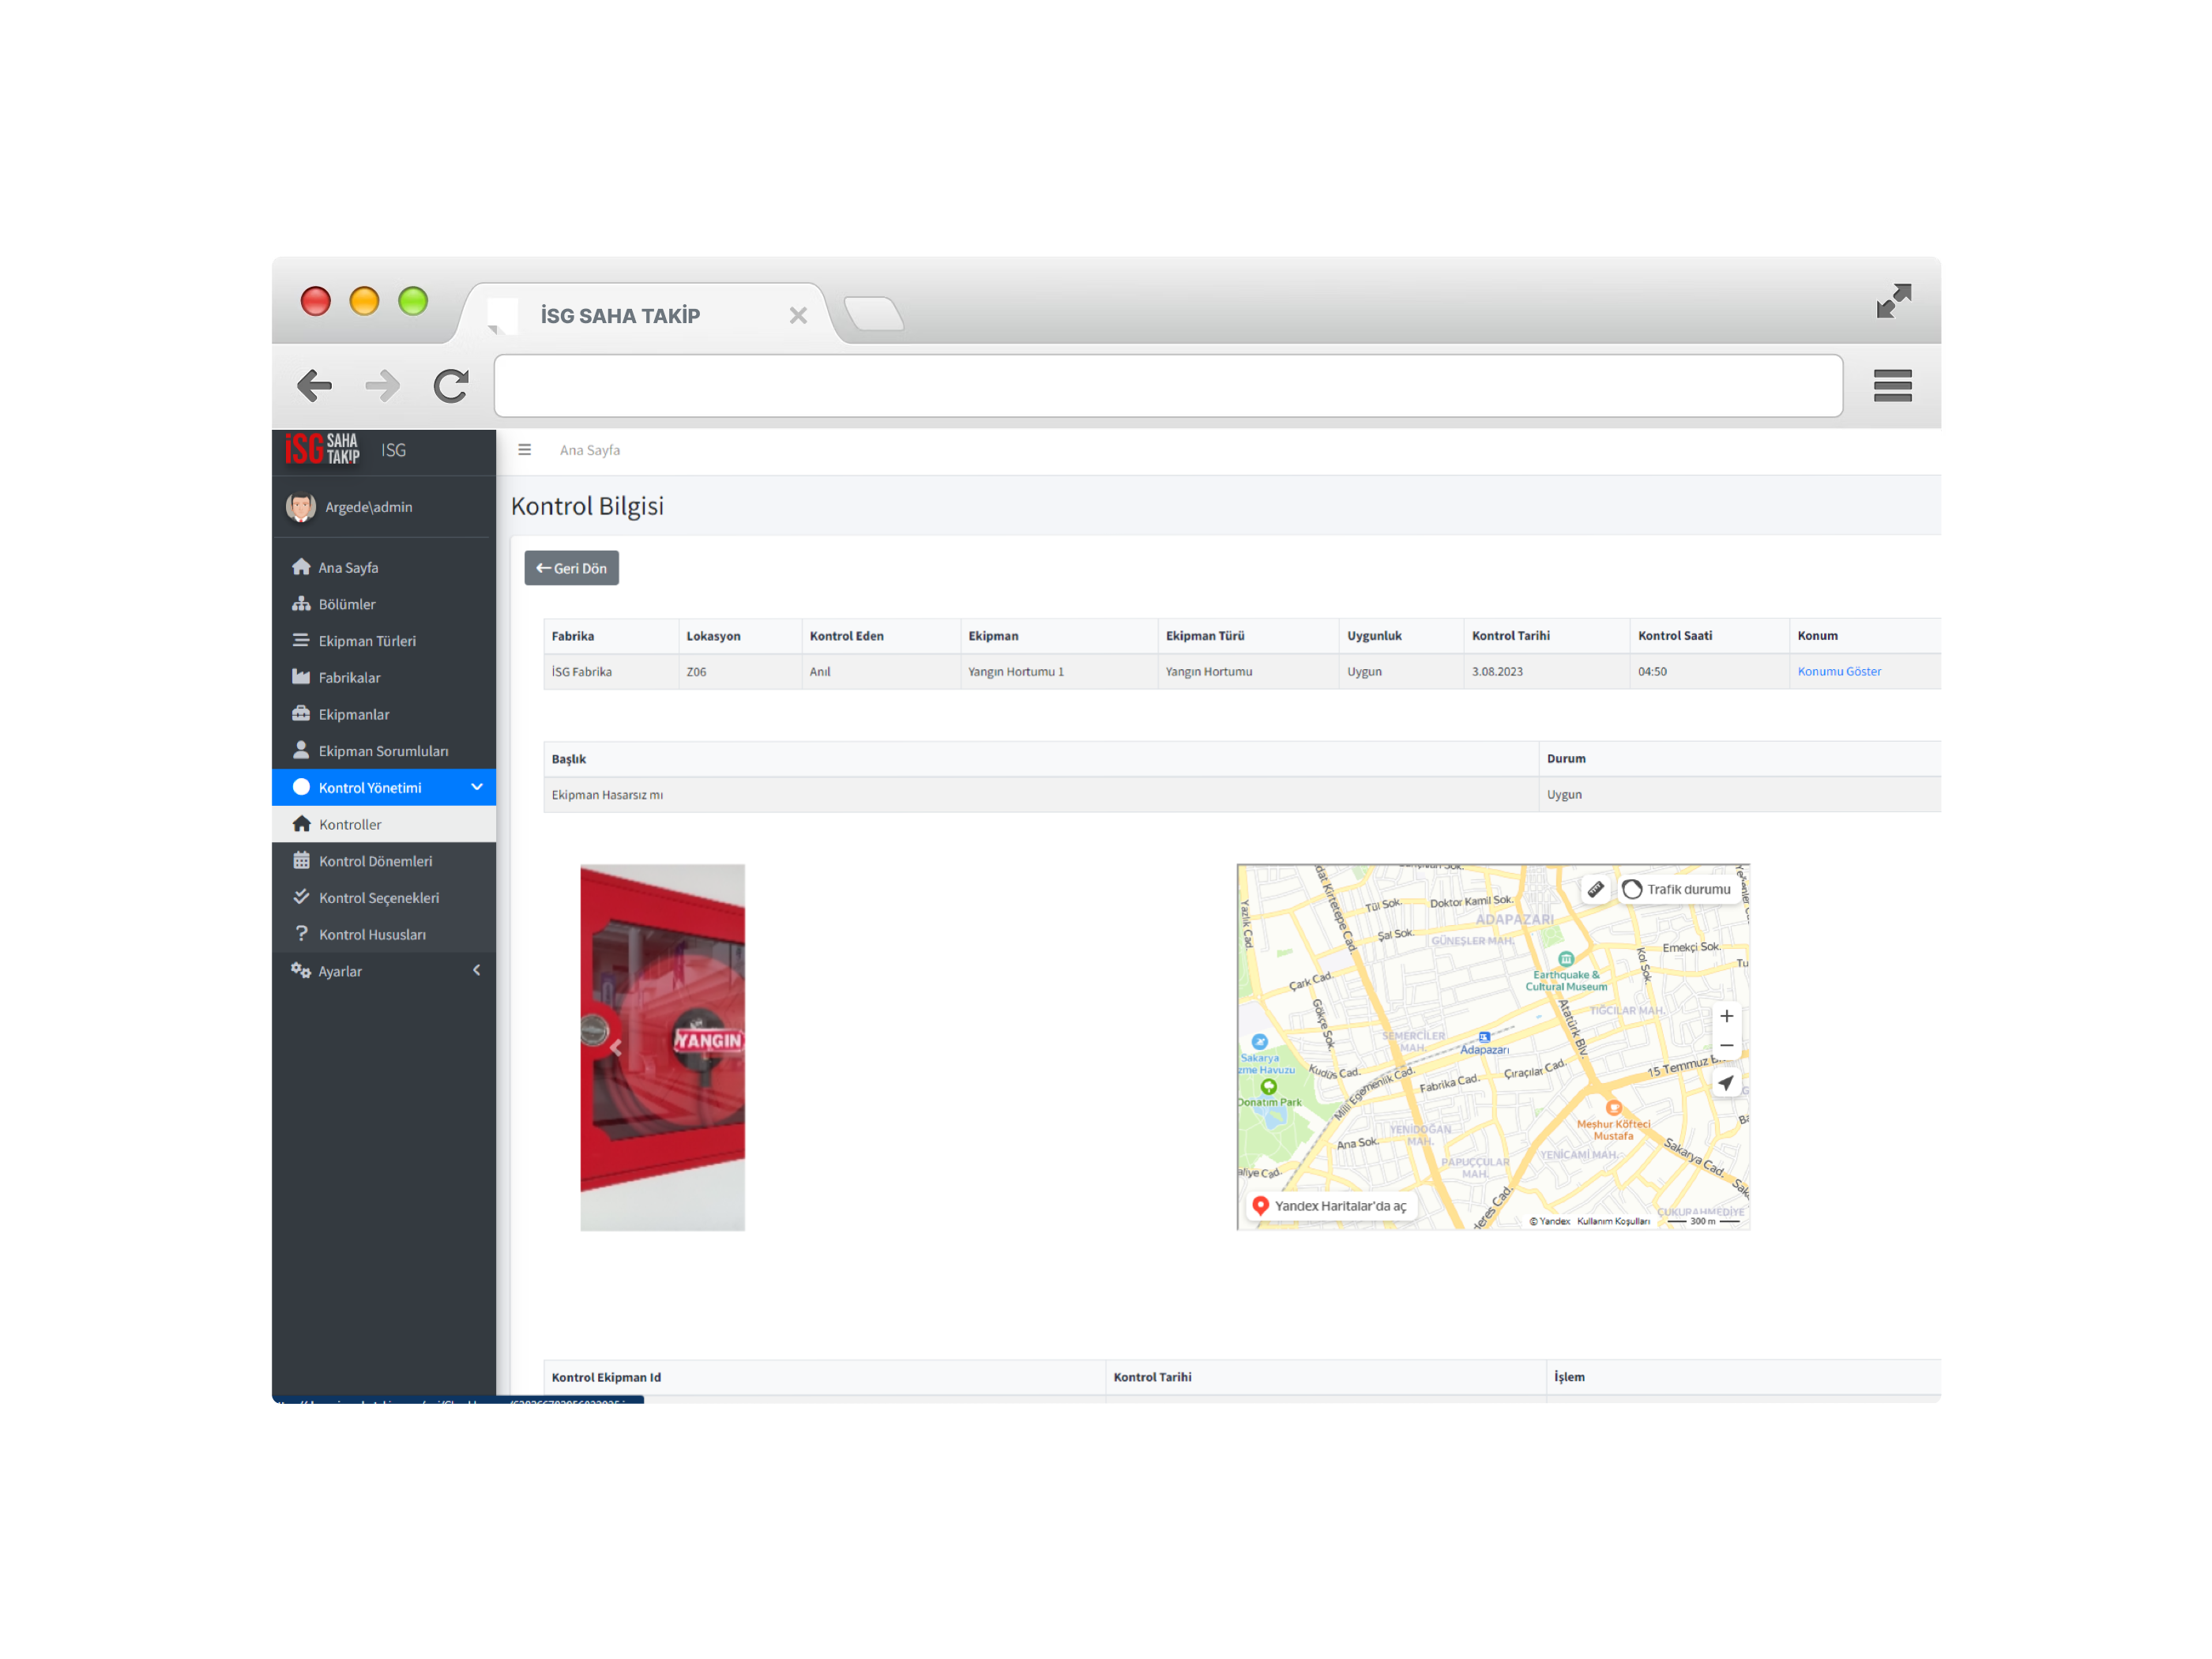Go to previous photo with left arrow

pyautogui.click(x=616, y=1047)
